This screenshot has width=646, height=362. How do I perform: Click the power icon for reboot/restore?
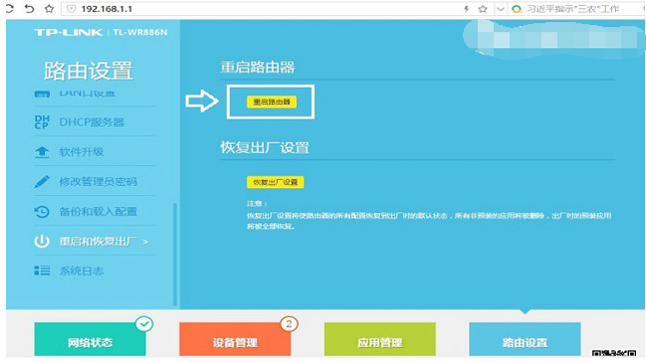(42, 241)
